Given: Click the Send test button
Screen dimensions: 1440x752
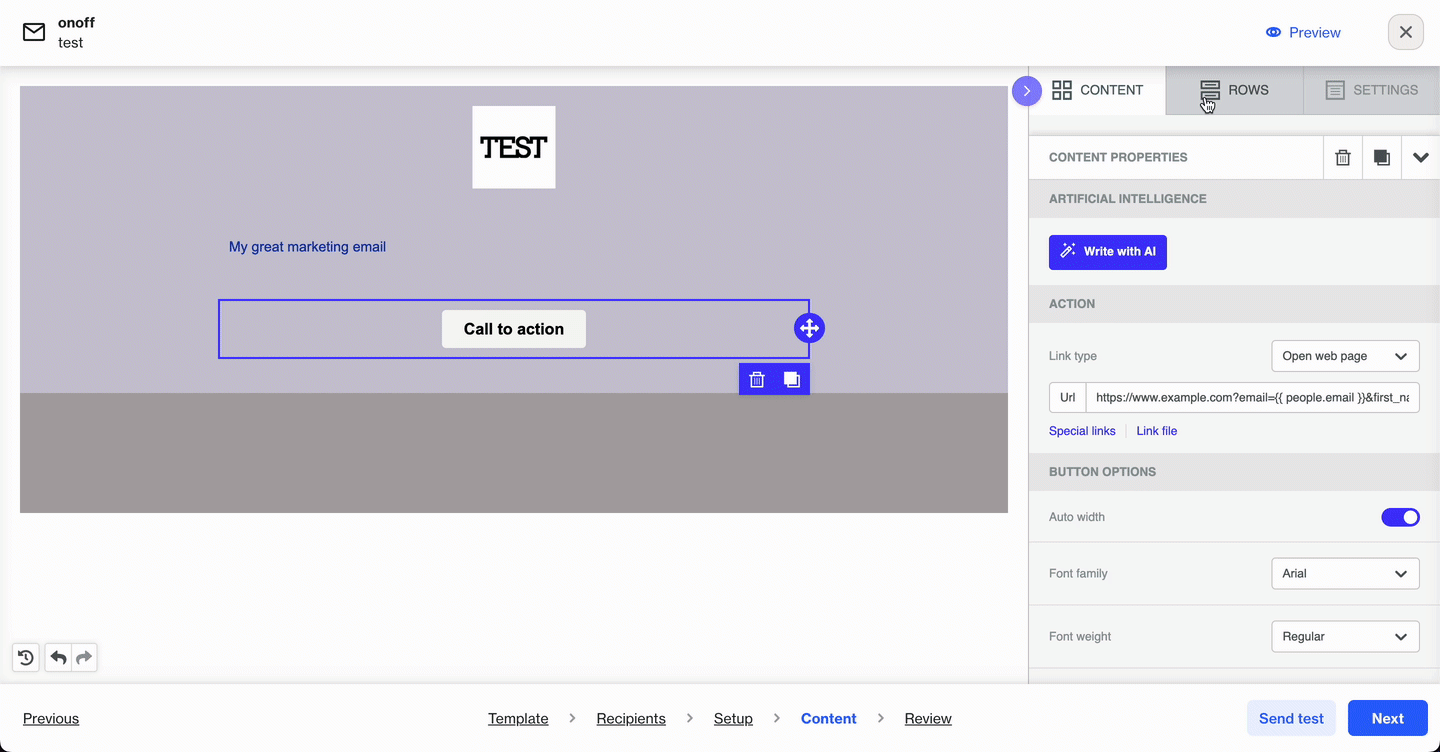Looking at the screenshot, I should click(x=1291, y=718).
